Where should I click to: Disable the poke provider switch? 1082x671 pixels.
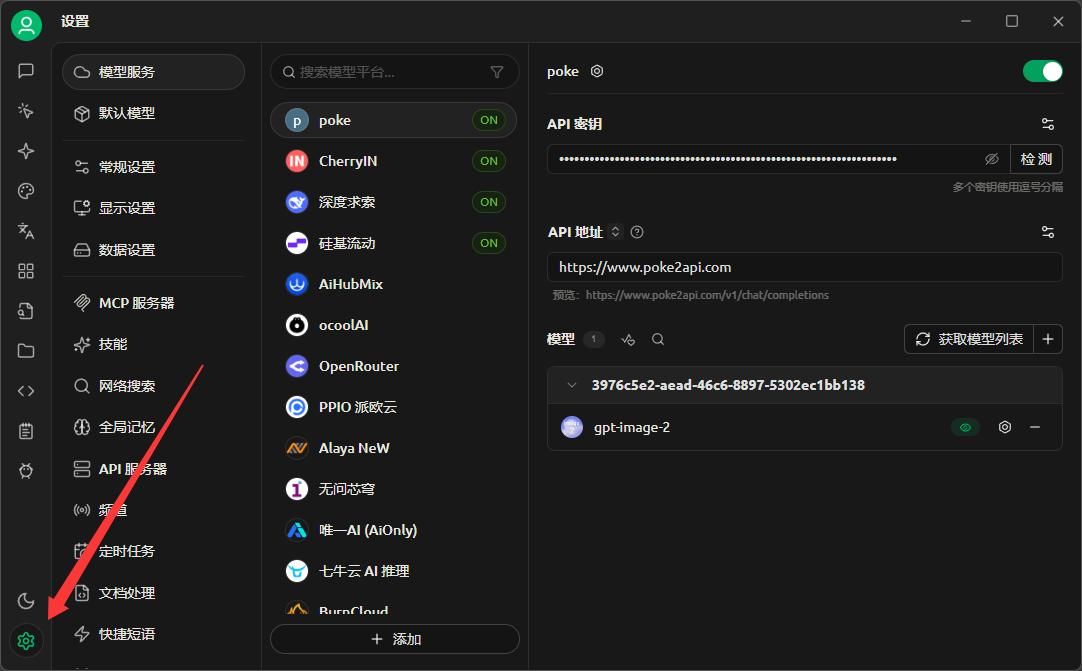(1043, 71)
